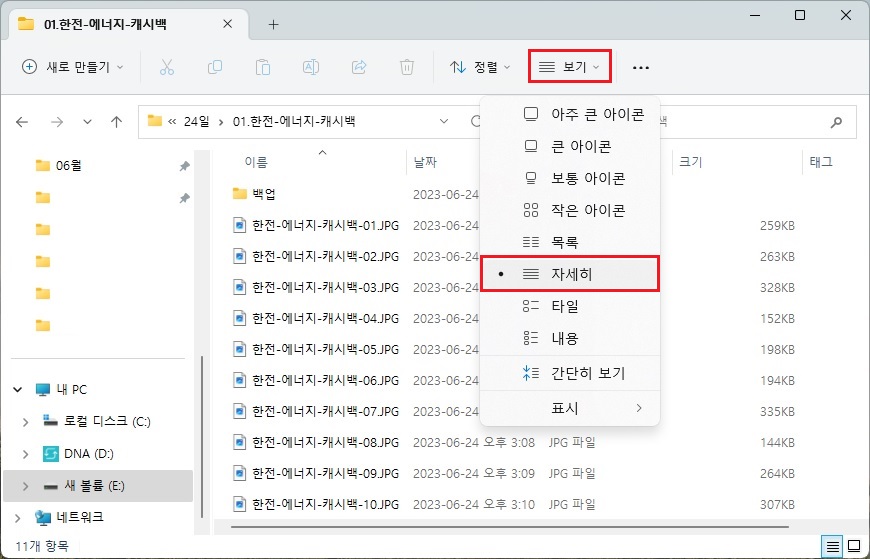
Task: Open the 표시 submenu
Action: [570, 408]
